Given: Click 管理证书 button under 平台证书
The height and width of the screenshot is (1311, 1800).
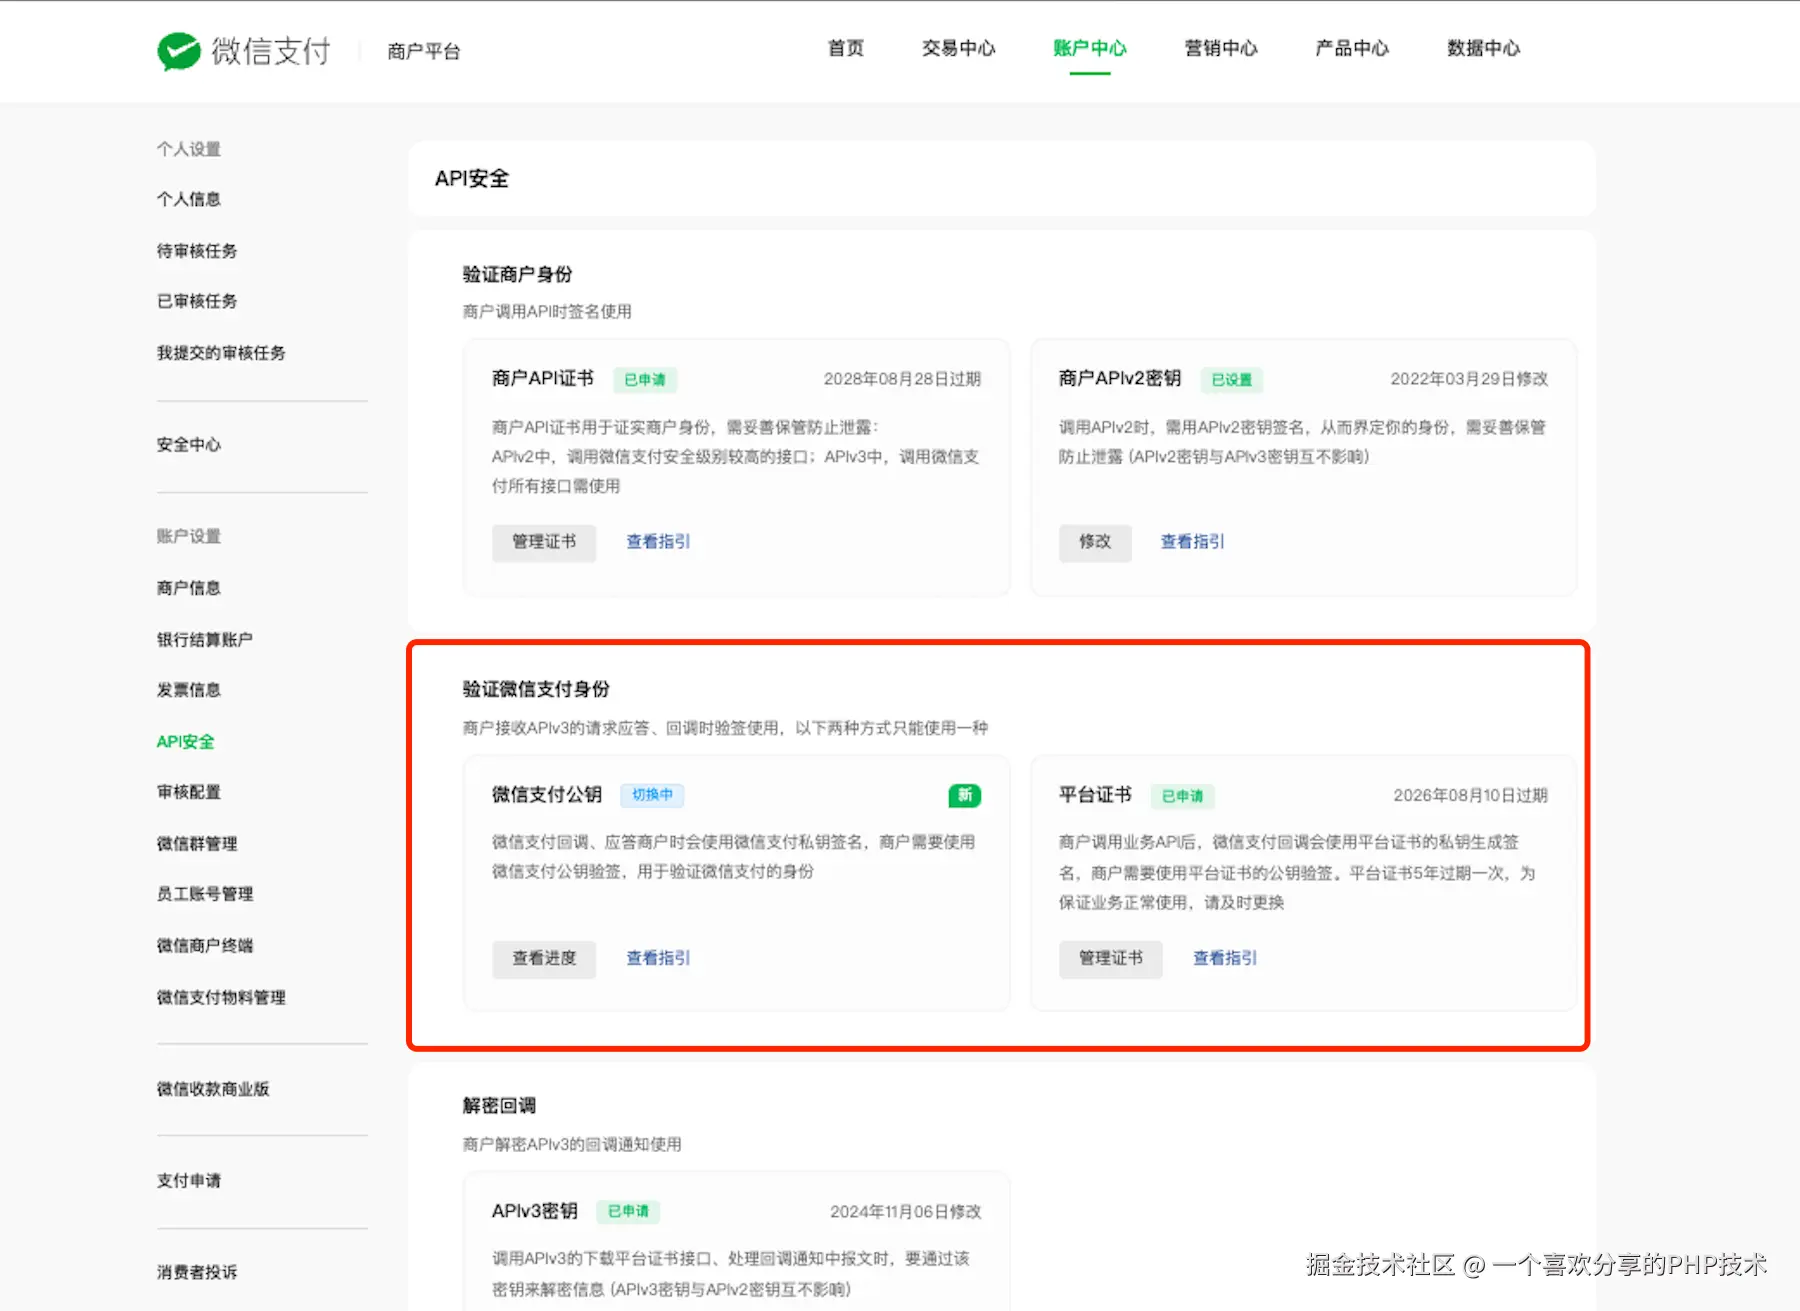Looking at the screenshot, I should pos(1111,959).
